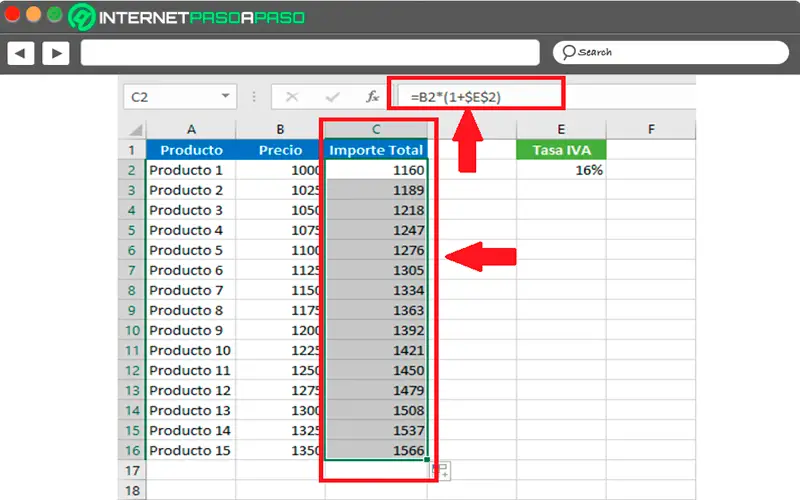Screen dimensions: 800x500
Task: Click the Name Box showing C2
Action: click(x=180, y=96)
